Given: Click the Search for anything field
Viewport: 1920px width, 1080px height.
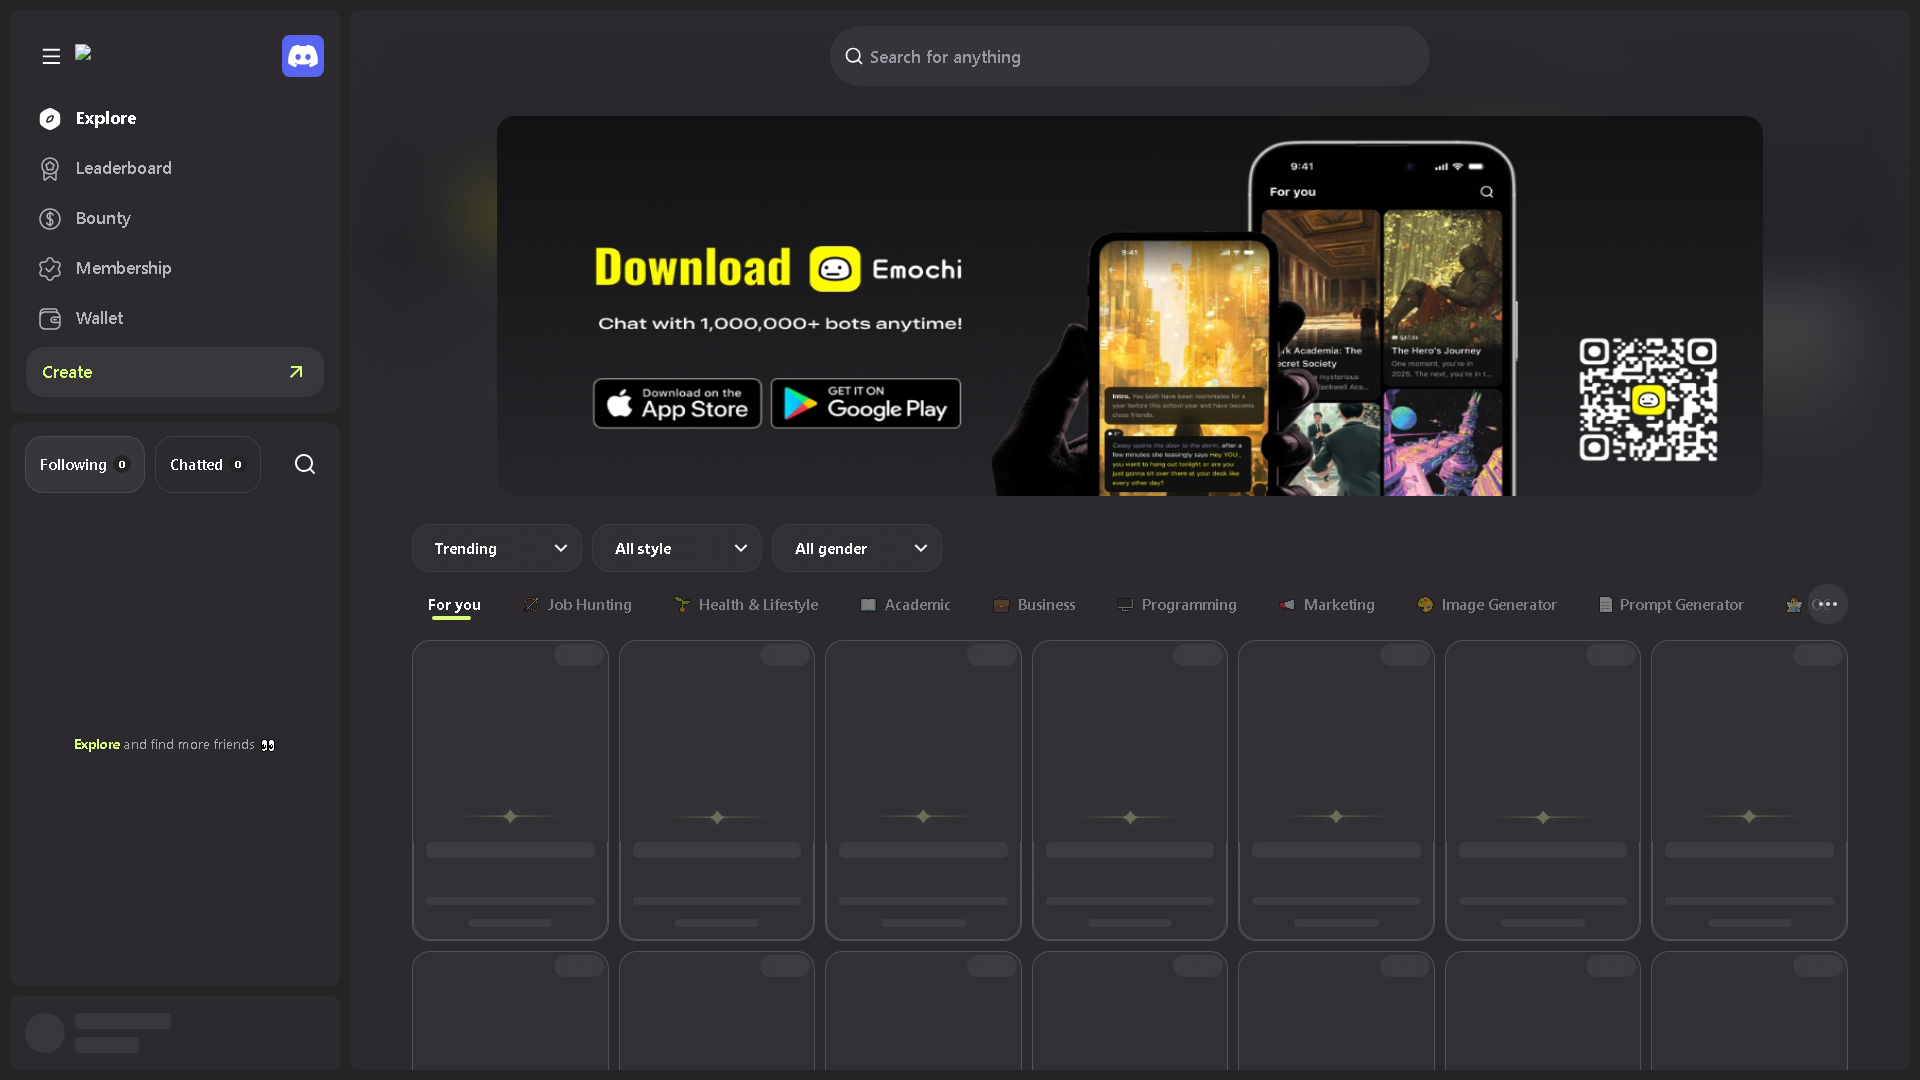Looking at the screenshot, I should pyautogui.click(x=1129, y=56).
